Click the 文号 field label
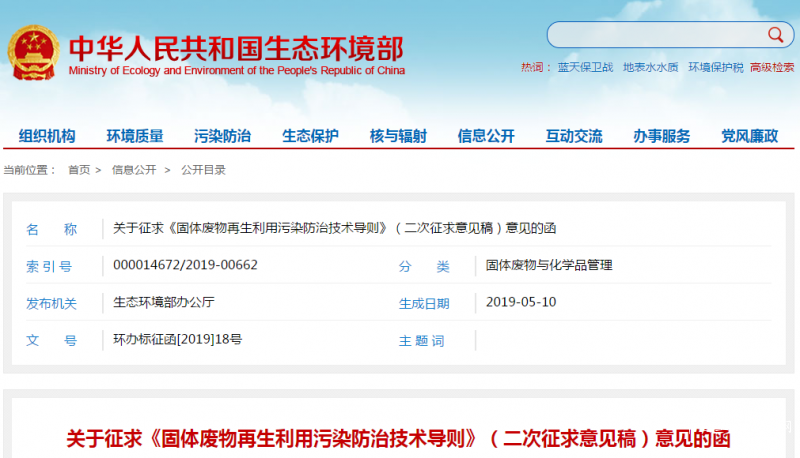This screenshot has width=800, height=458. click(x=51, y=340)
